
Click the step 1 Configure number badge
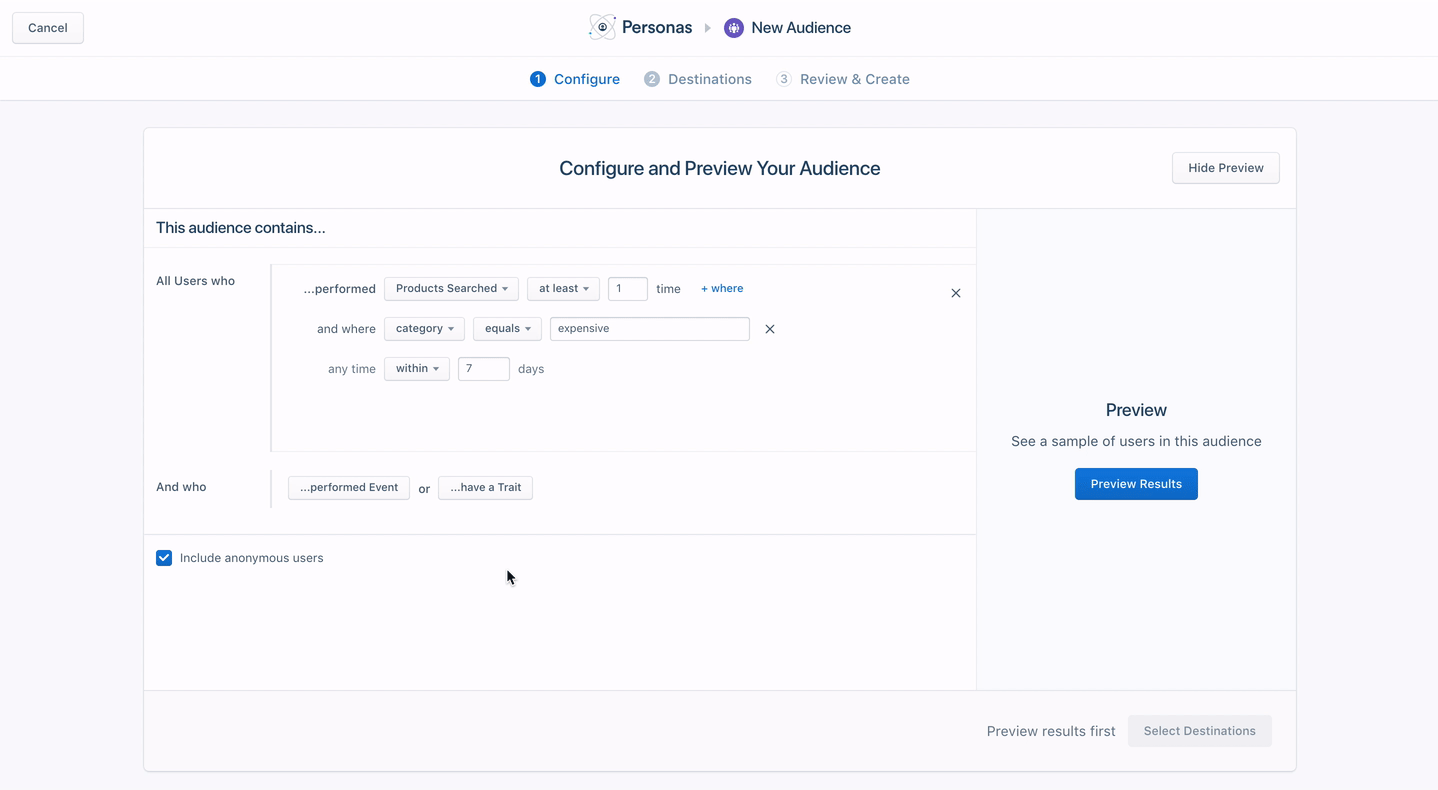pos(538,79)
